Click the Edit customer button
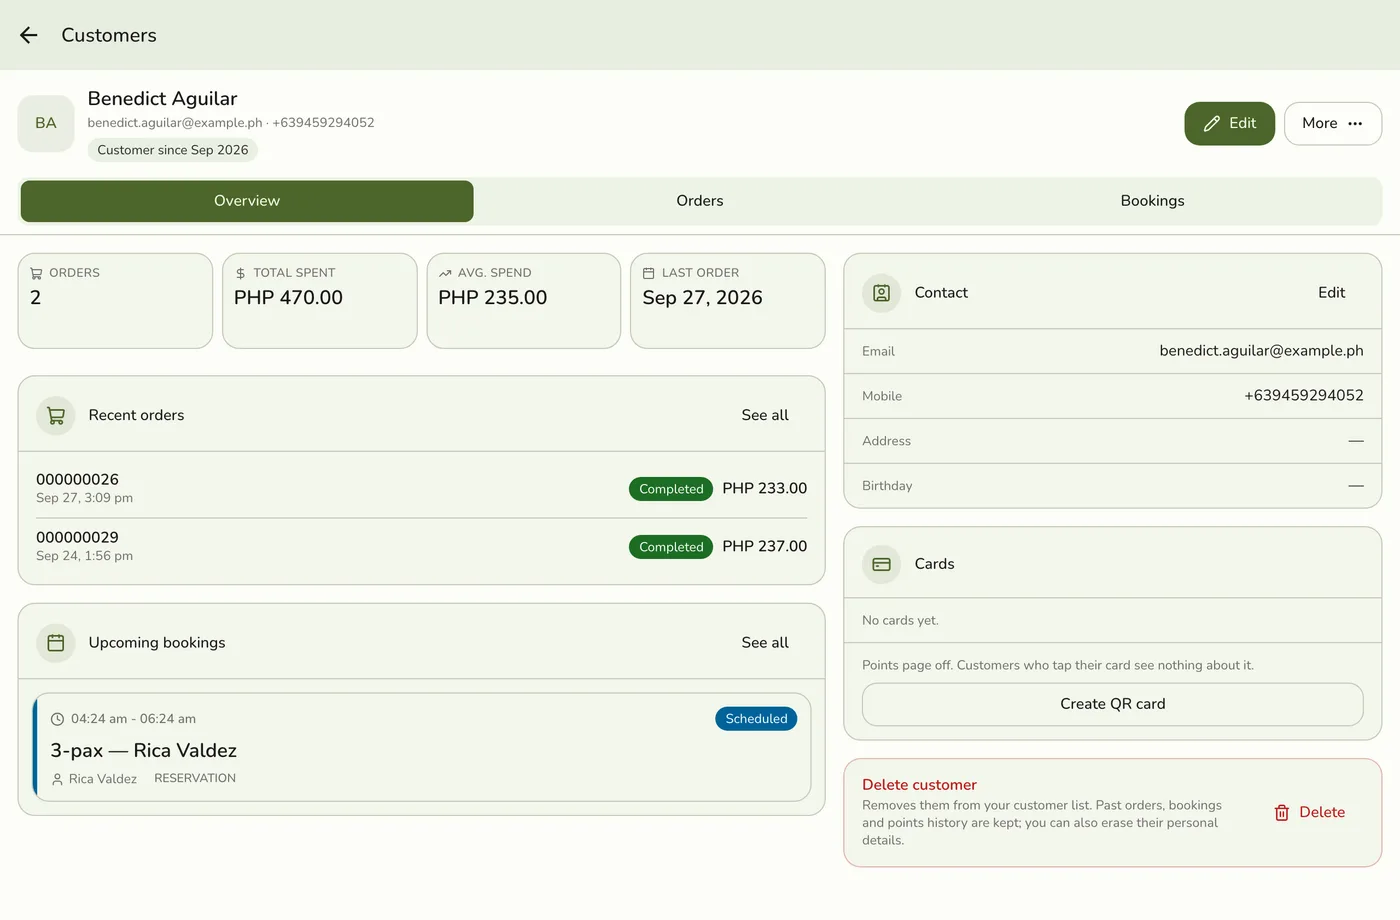Image resolution: width=1400 pixels, height=920 pixels. (x=1229, y=123)
